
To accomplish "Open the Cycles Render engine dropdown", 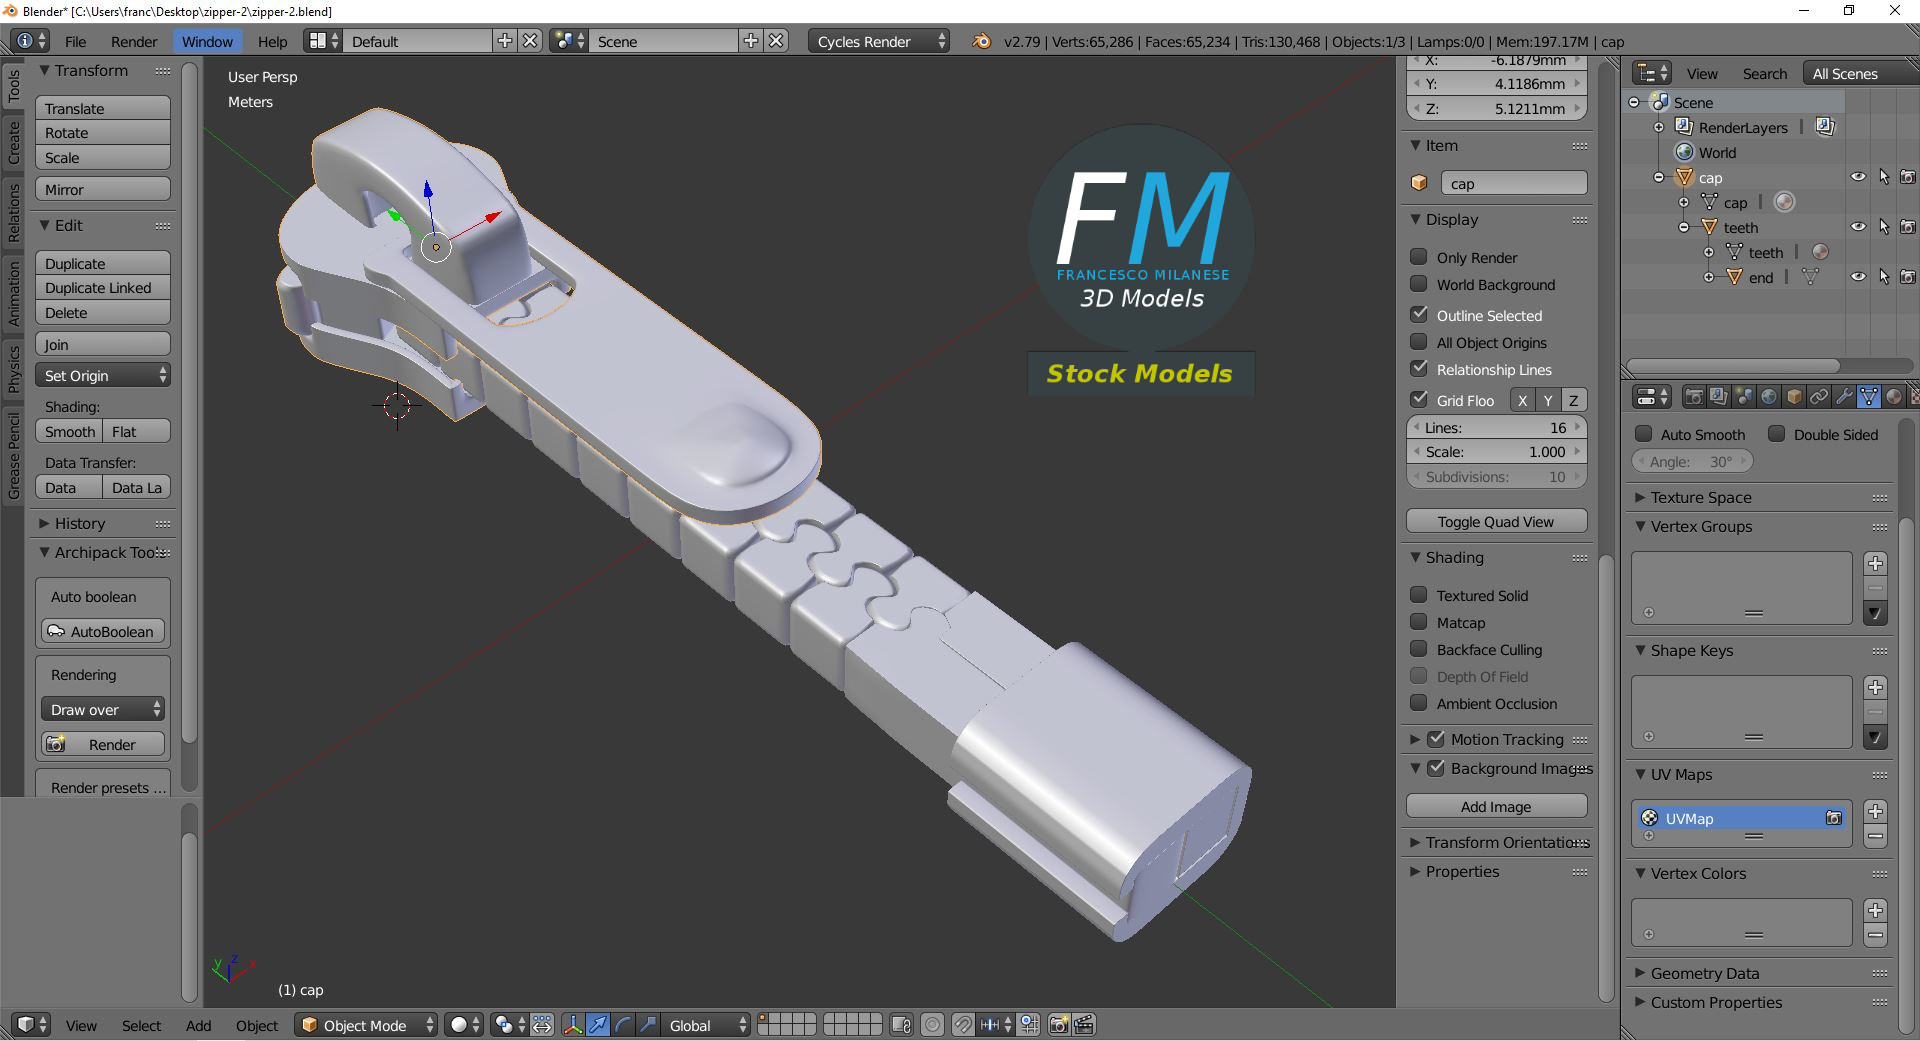I will click(x=879, y=41).
